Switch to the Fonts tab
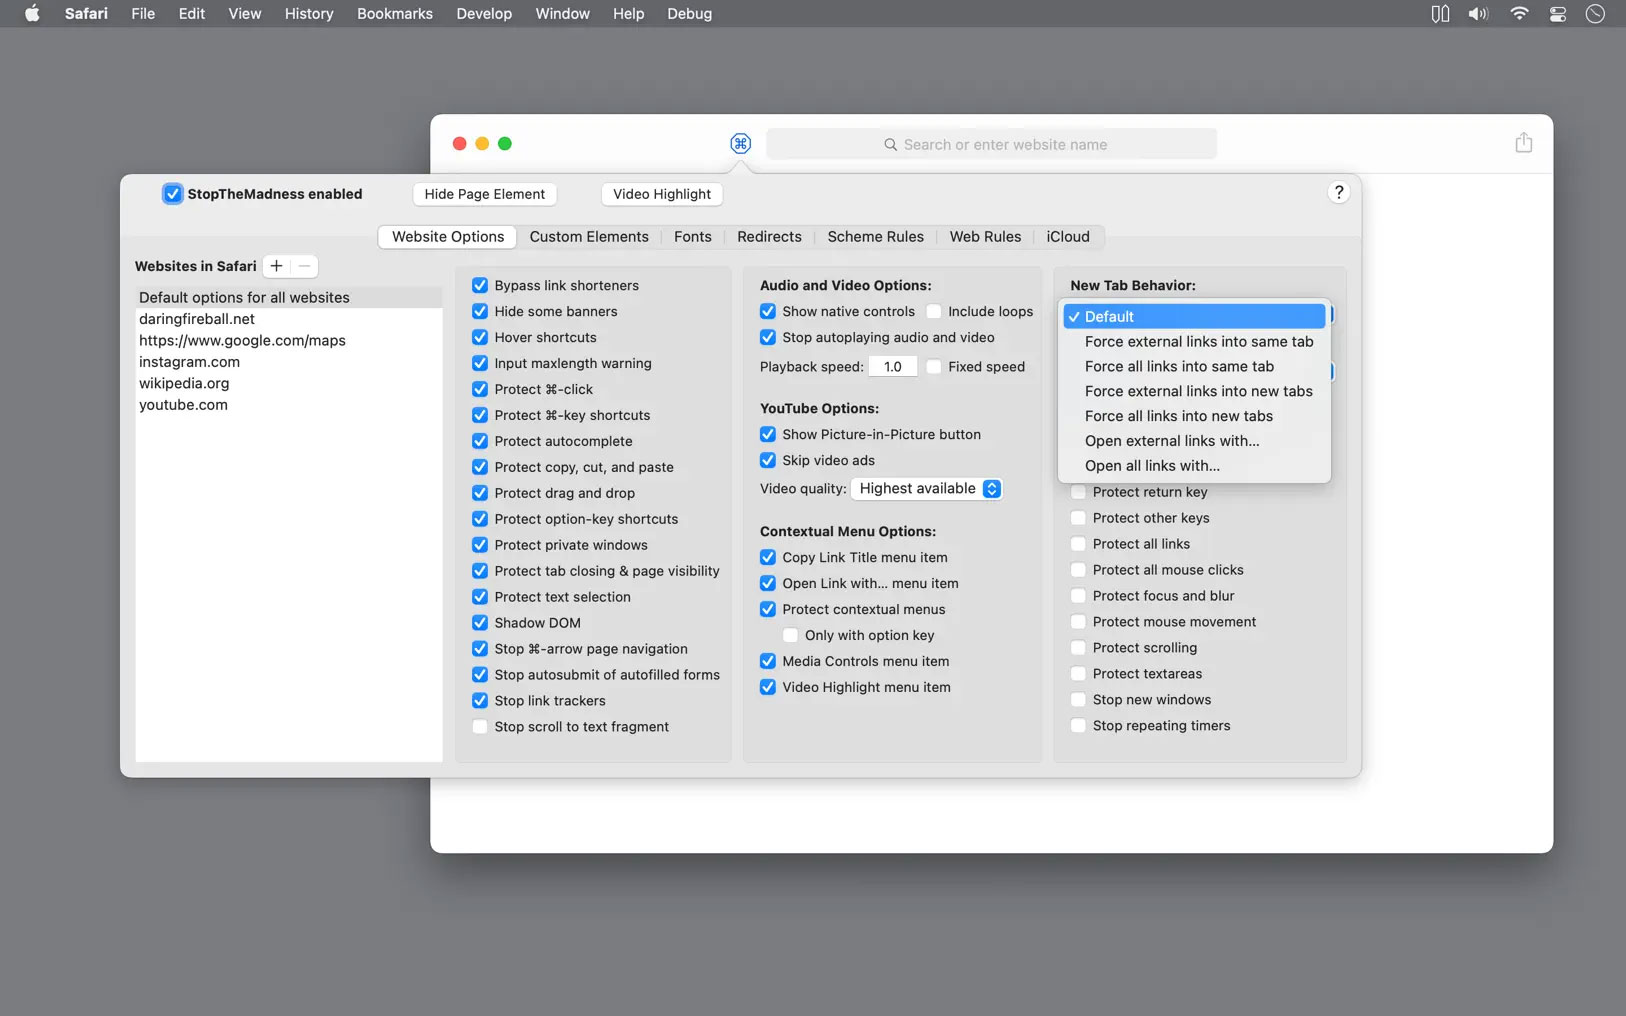Viewport: 1626px width, 1016px height. tap(692, 236)
